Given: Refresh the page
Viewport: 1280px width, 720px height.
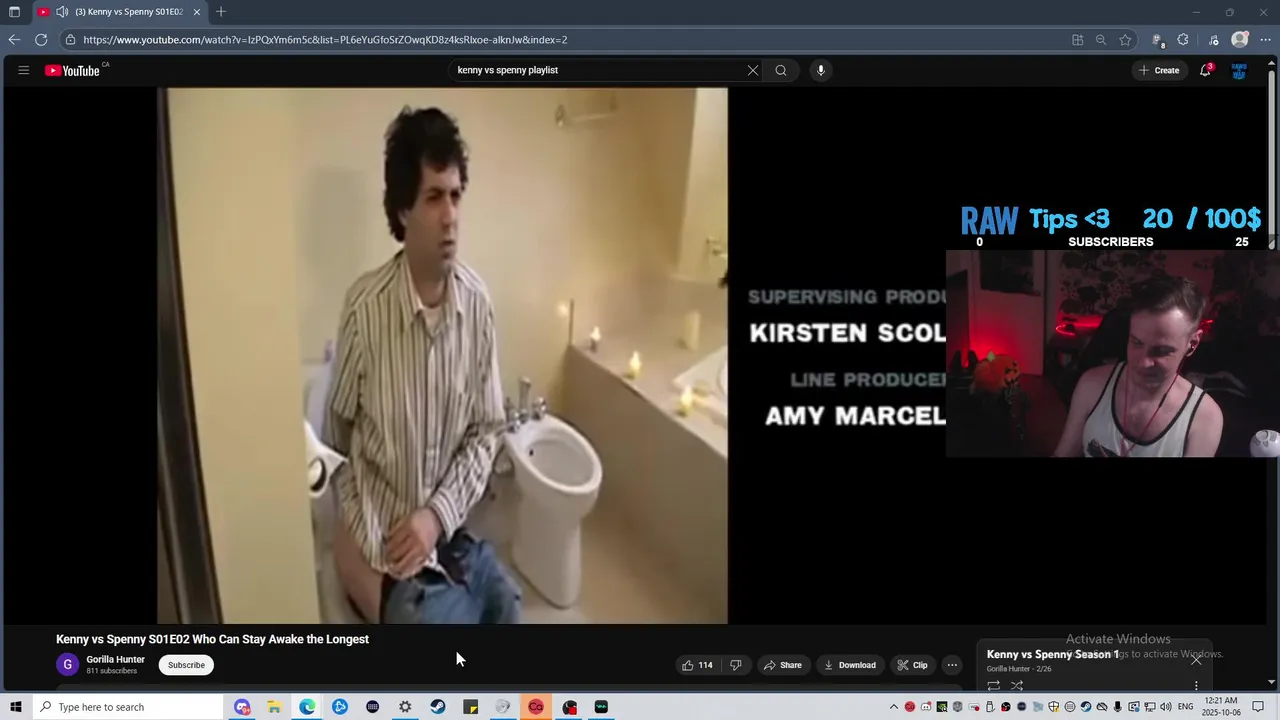Looking at the screenshot, I should (x=41, y=40).
